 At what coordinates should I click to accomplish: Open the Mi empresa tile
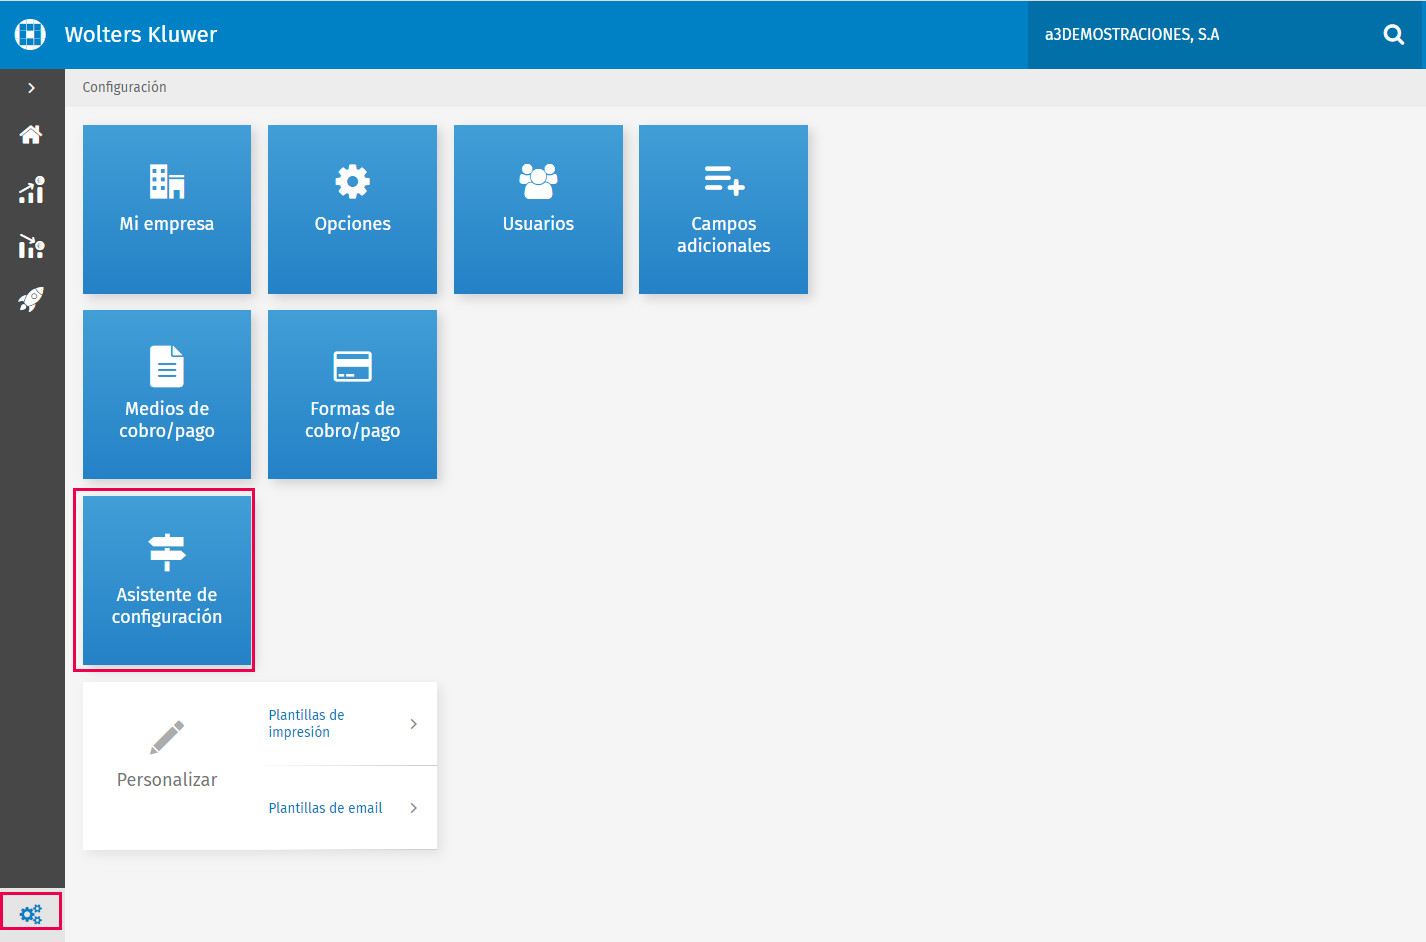pyautogui.click(x=167, y=209)
